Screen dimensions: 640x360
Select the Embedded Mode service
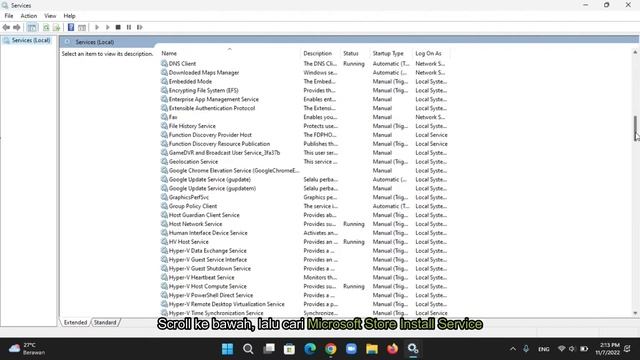point(304,82)
